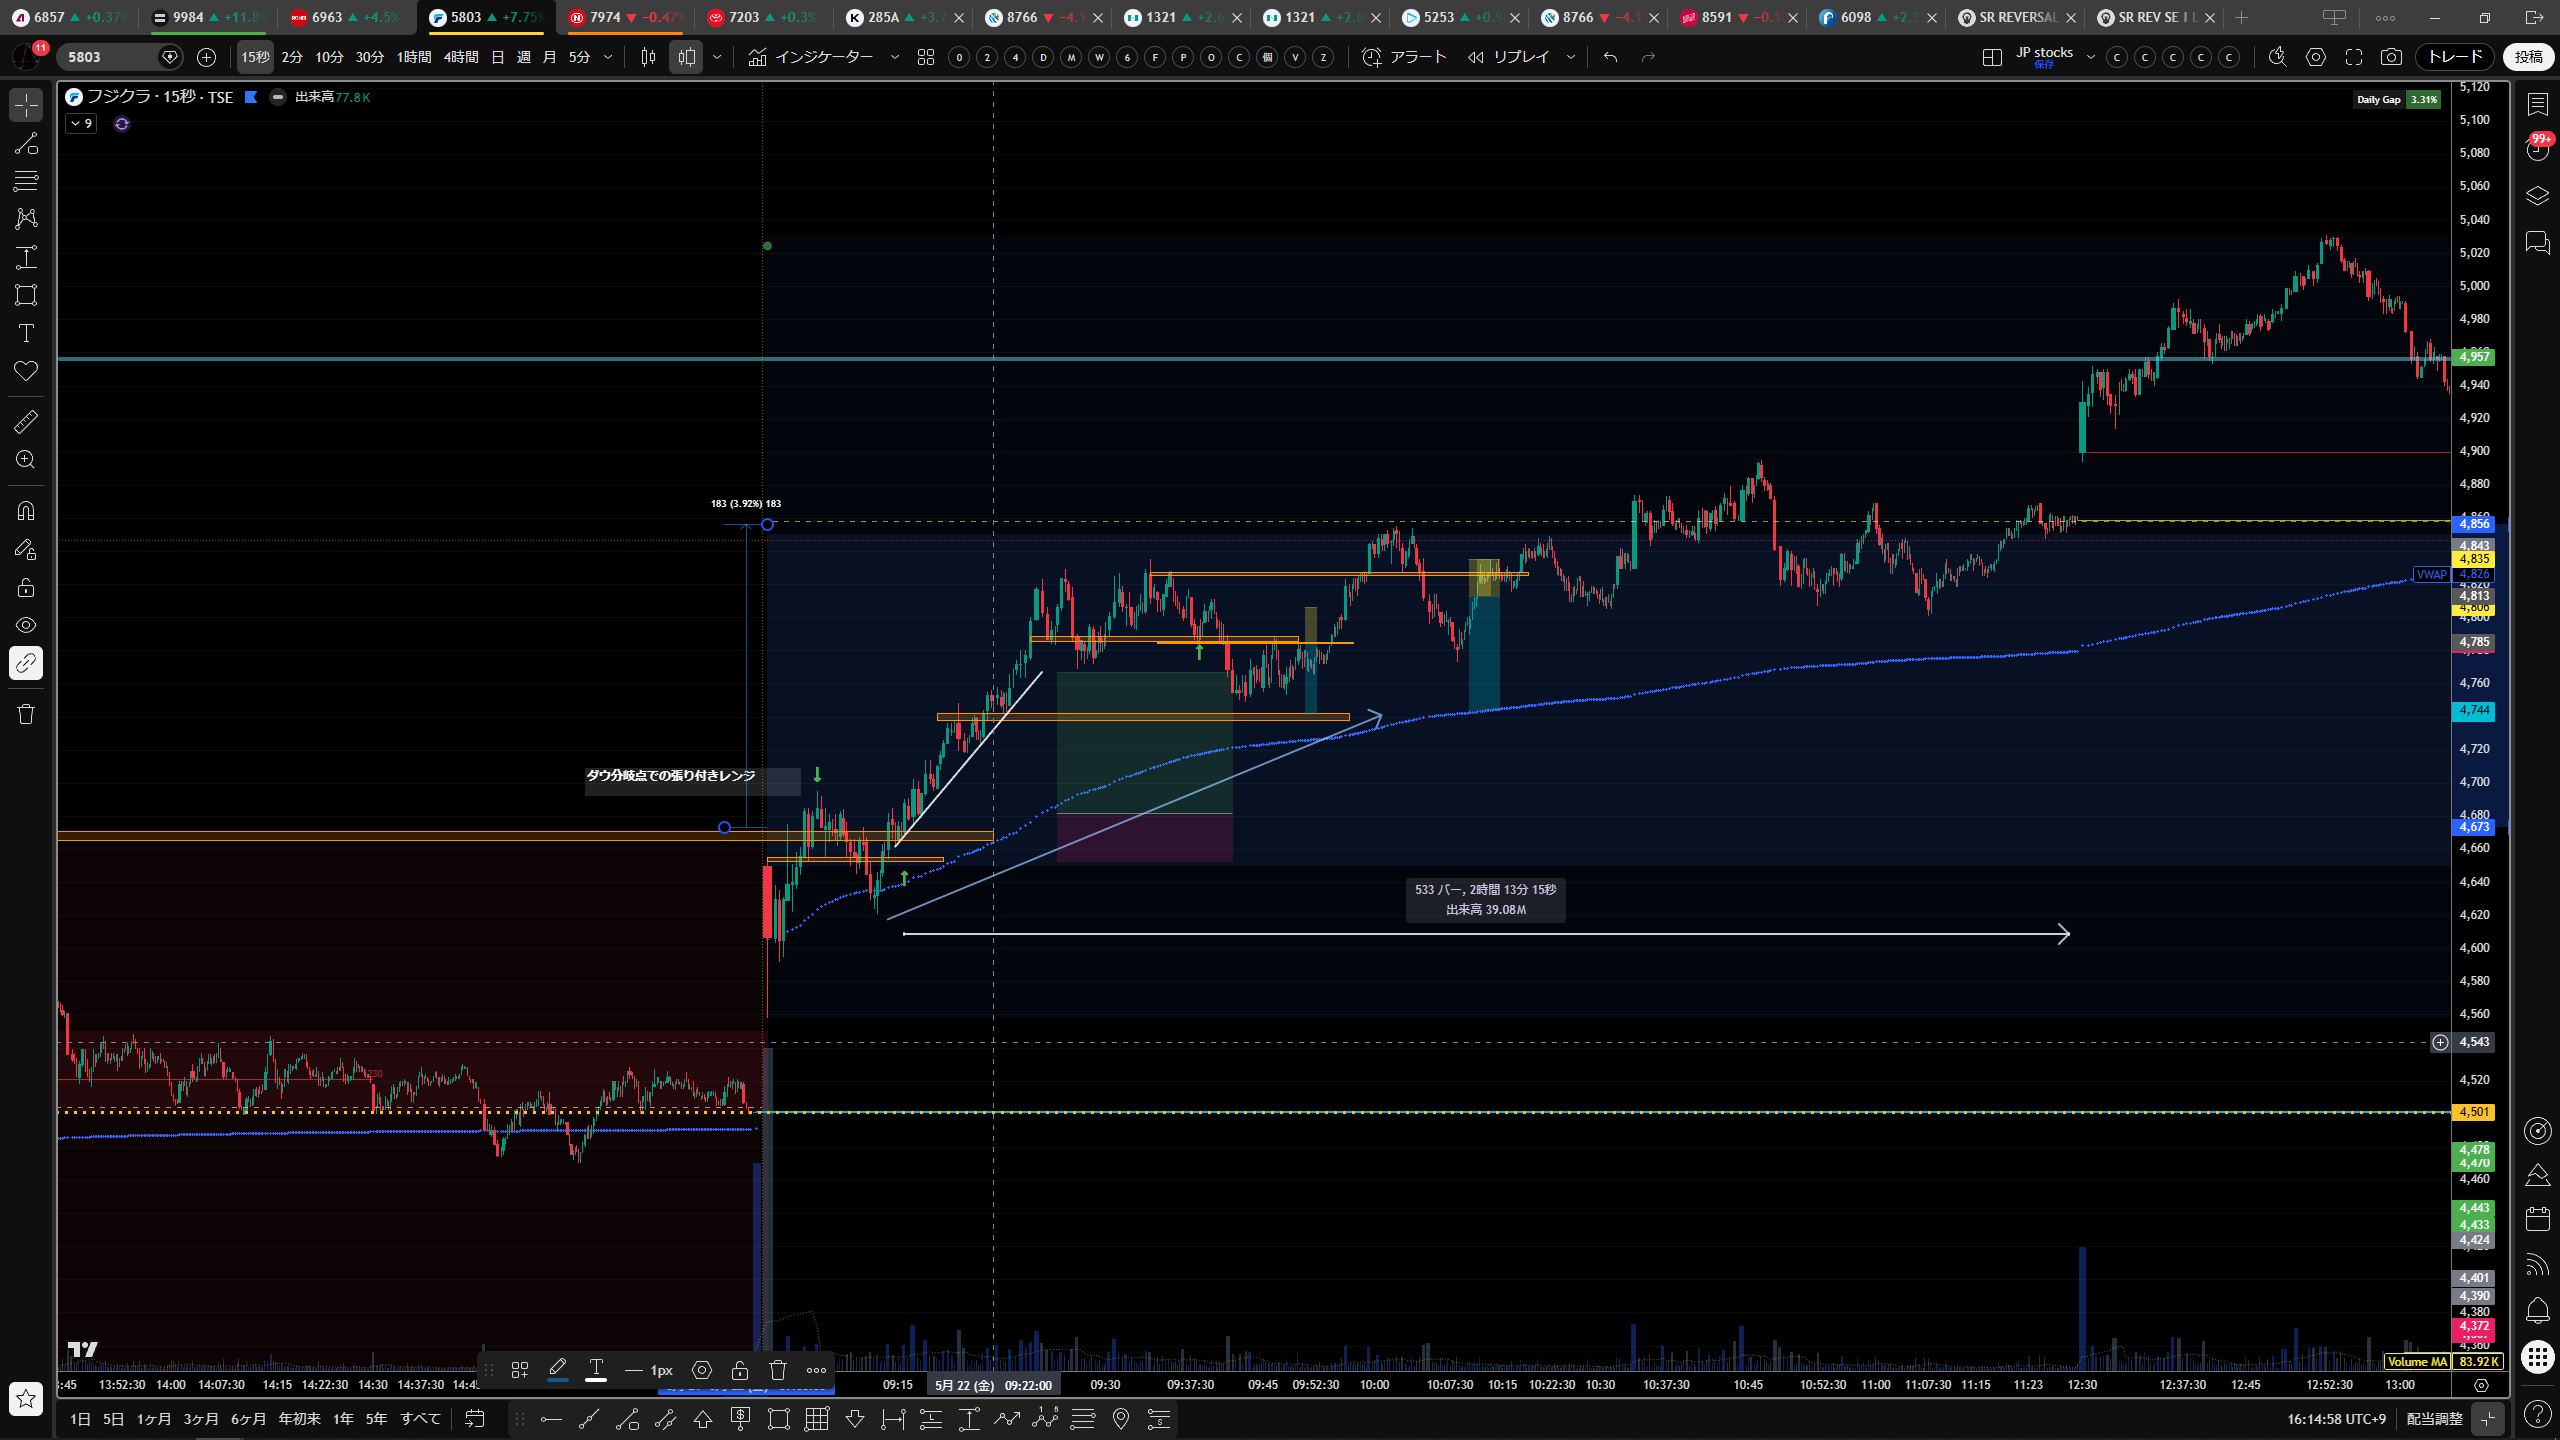Open the indicator templates grid icon

click(x=926, y=57)
